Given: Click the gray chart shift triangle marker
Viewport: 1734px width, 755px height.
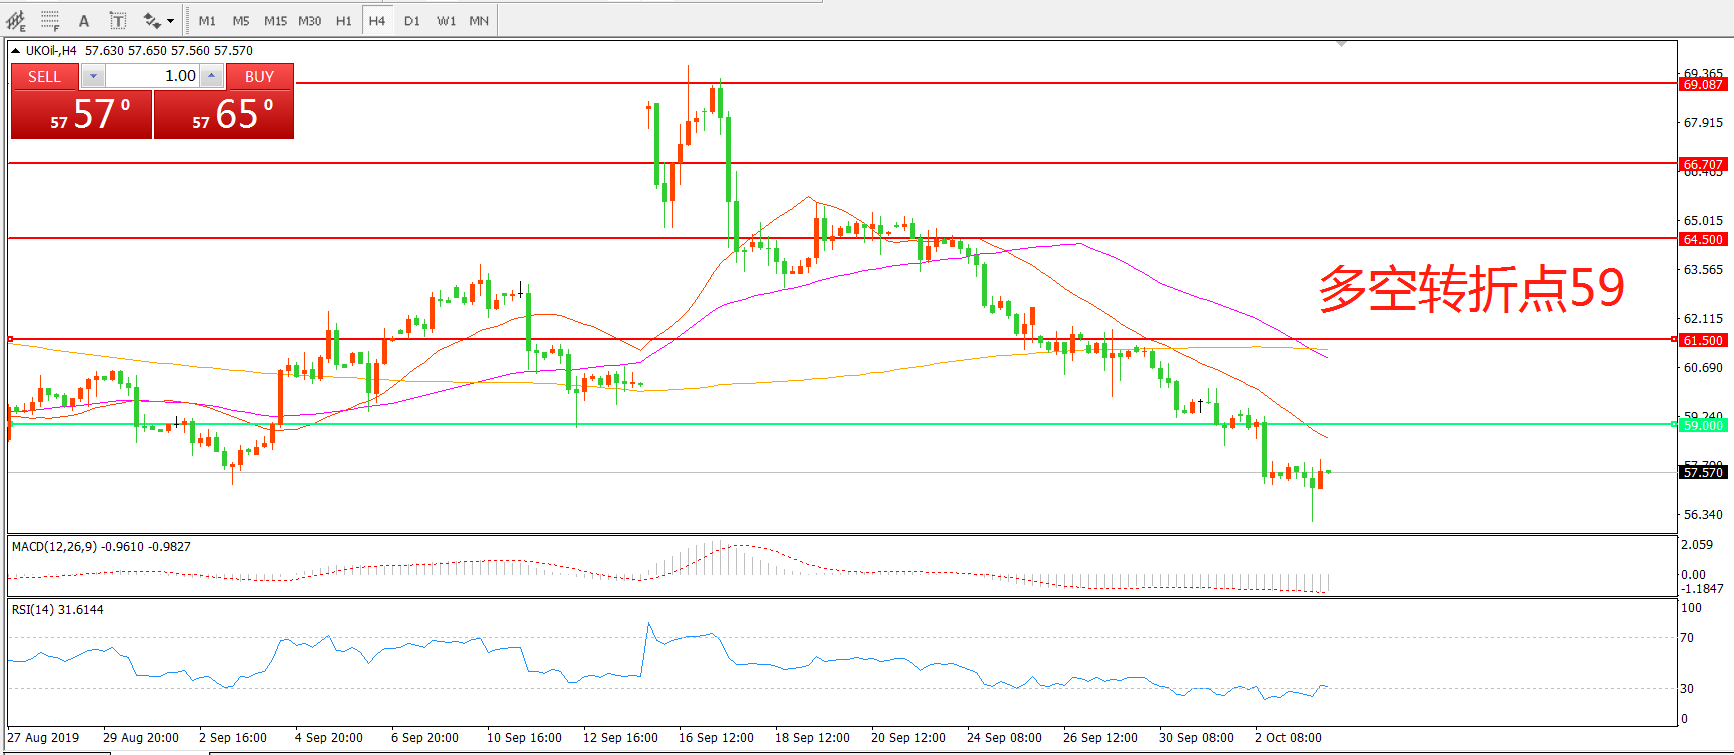Looking at the screenshot, I should [1341, 44].
